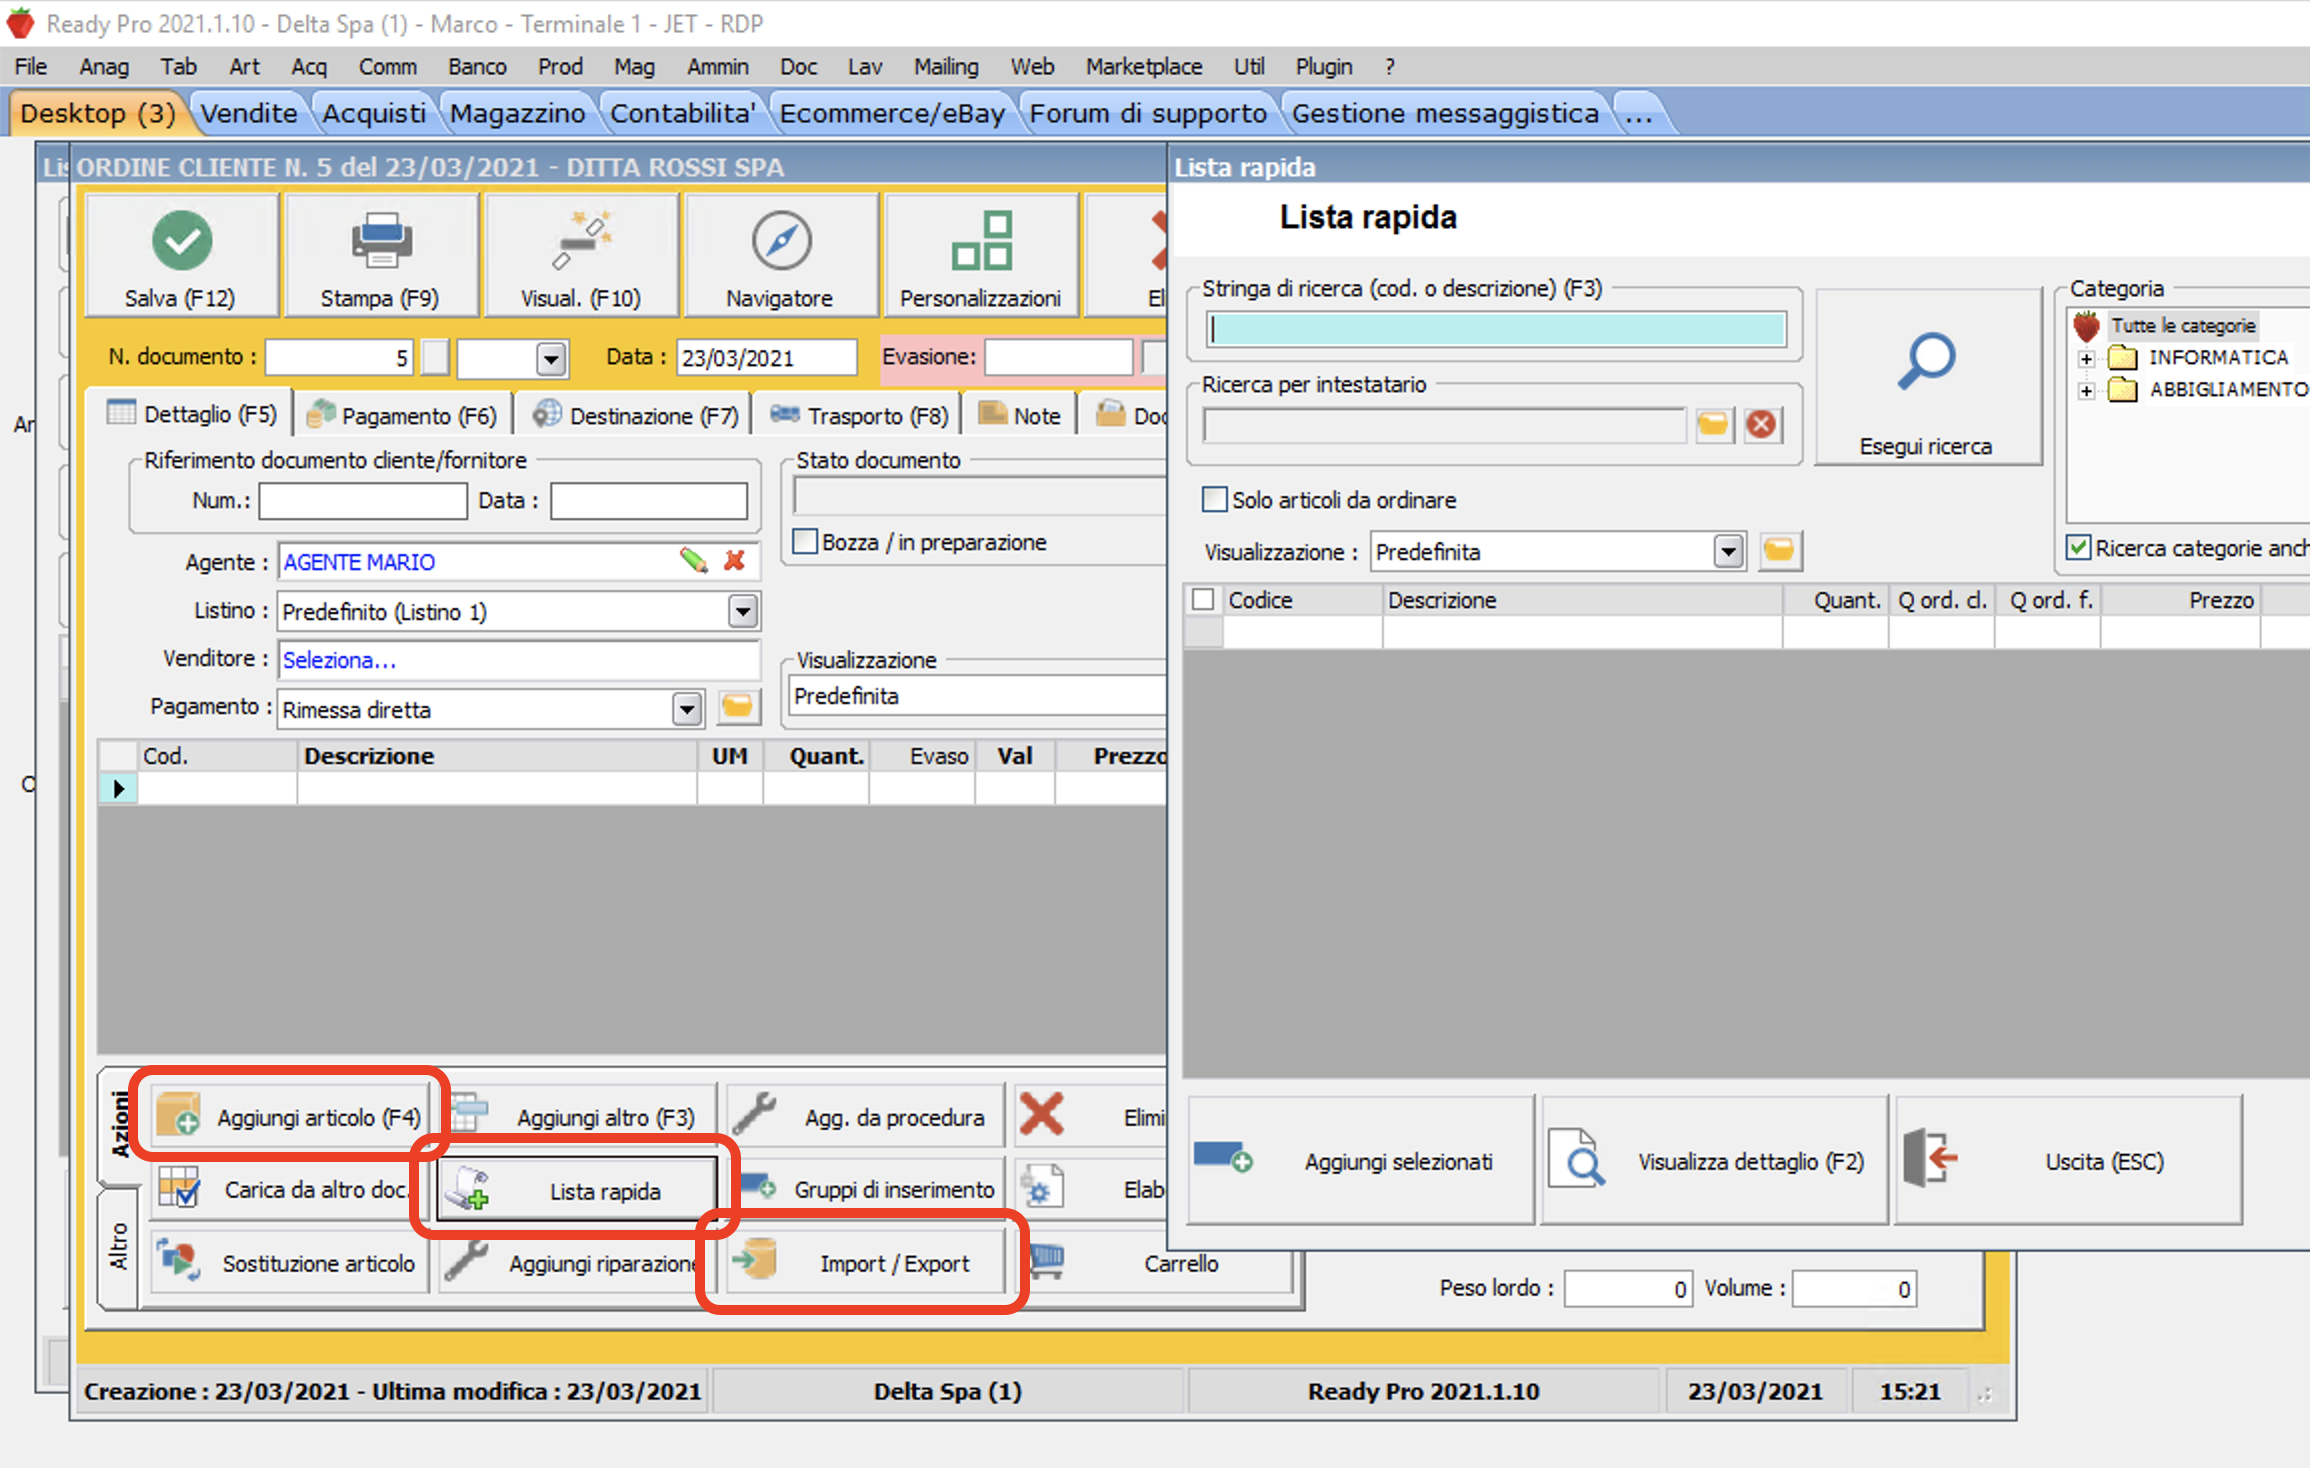Open Visualizzazione dropdown in Lista rapida
The height and width of the screenshot is (1468, 2310).
[x=1728, y=551]
